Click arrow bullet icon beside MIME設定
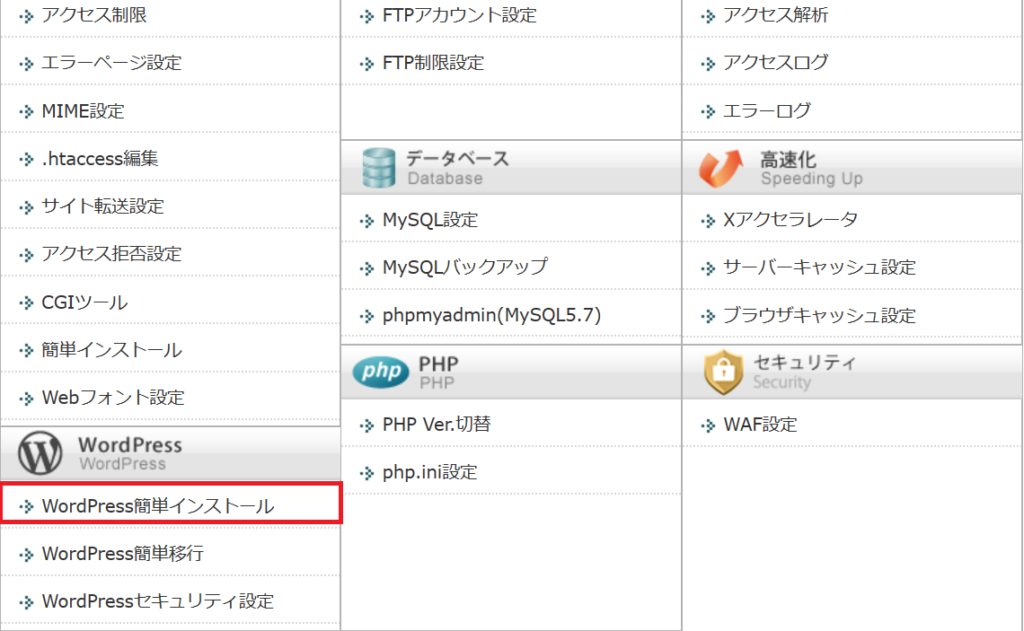Viewport: 1024px width, 631px height. pos(26,112)
